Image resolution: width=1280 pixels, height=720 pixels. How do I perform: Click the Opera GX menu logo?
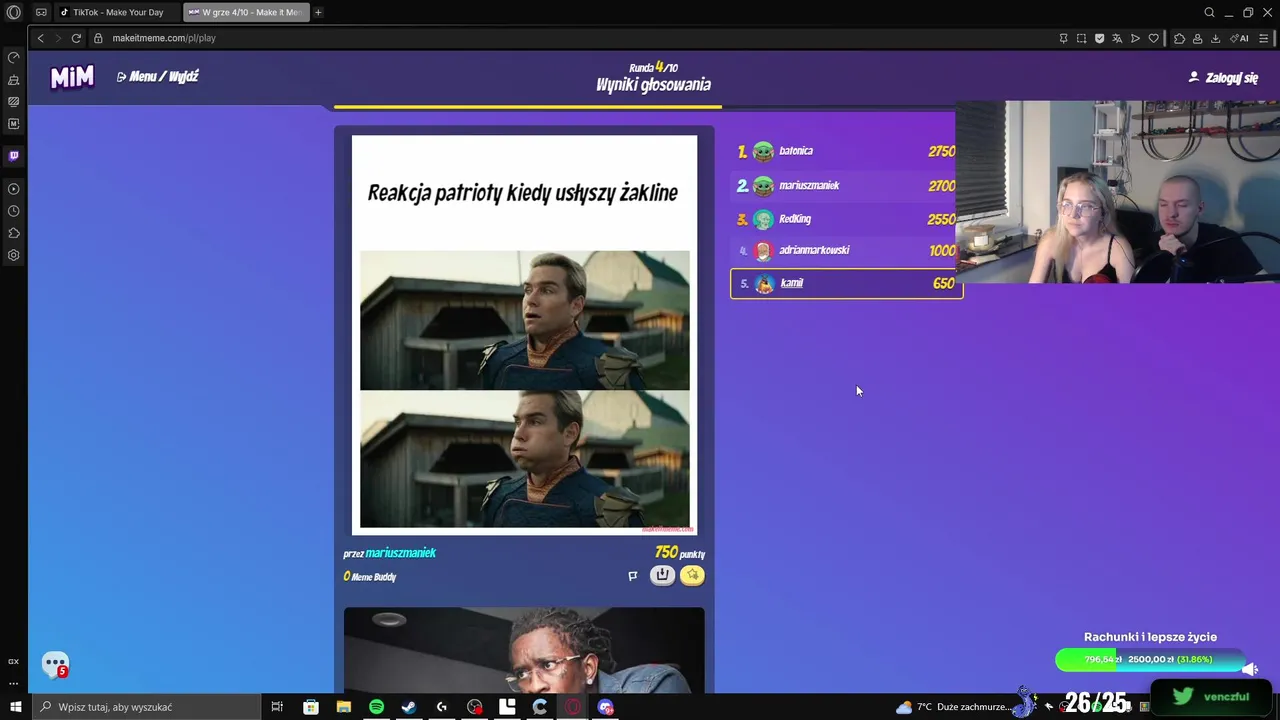tap(14, 12)
